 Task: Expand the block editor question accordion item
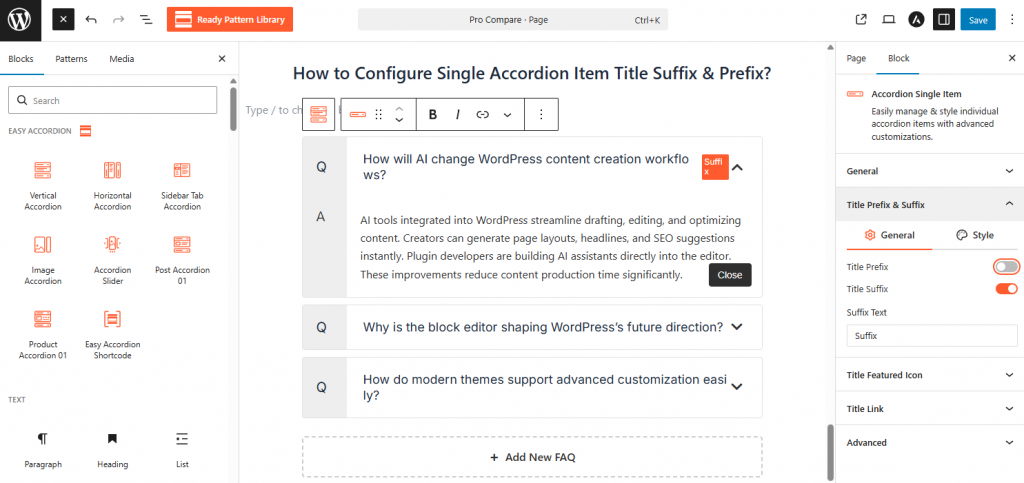click(737, 327)
